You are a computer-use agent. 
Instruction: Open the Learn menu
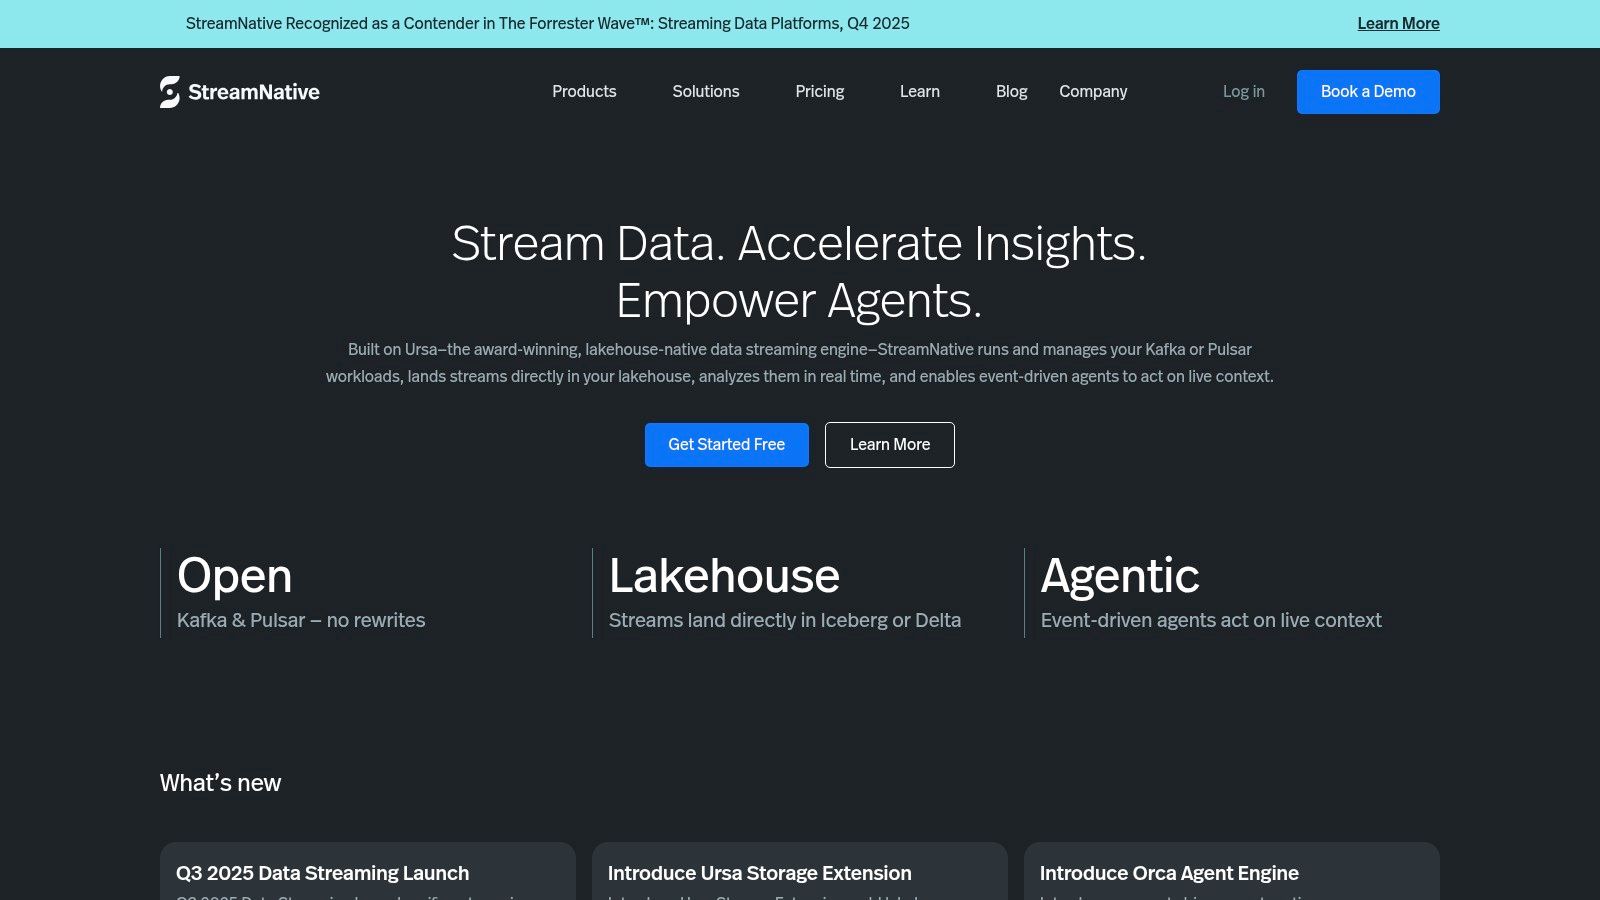click(919, 91)
